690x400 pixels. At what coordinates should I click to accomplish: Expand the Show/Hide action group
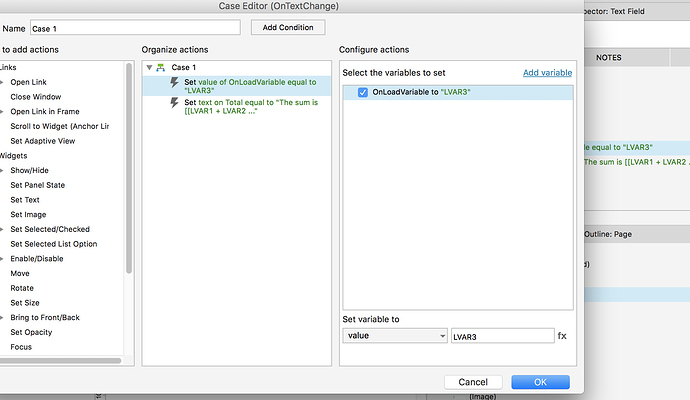(x=4, y=171)
